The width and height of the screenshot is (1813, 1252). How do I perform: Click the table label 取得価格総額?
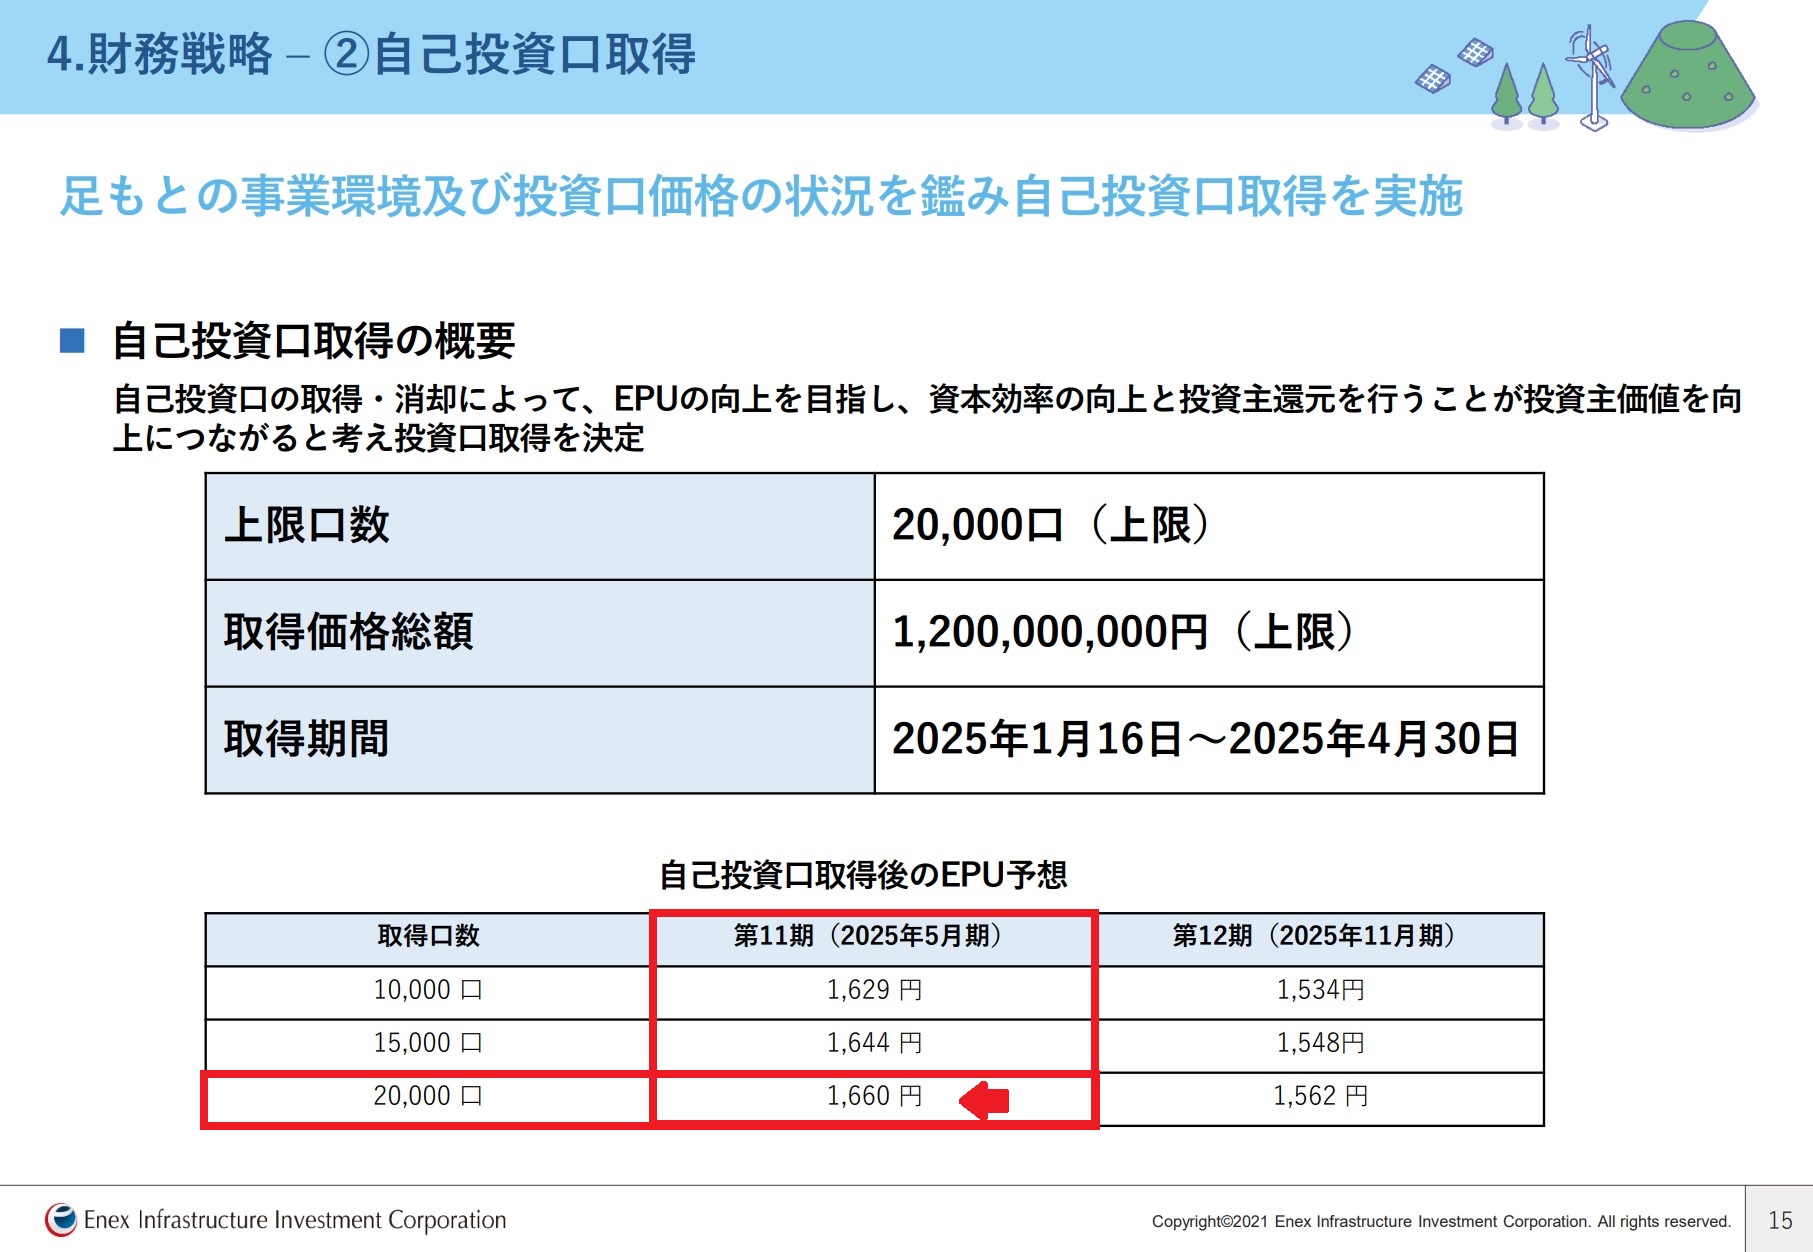point(348,632)
